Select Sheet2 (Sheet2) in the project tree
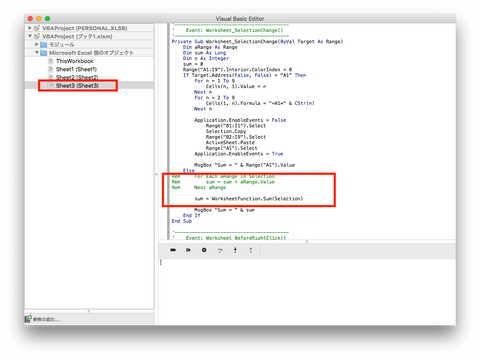Image resolution: width=480 pixels, height=360 pixels. [x=77, y=77]
